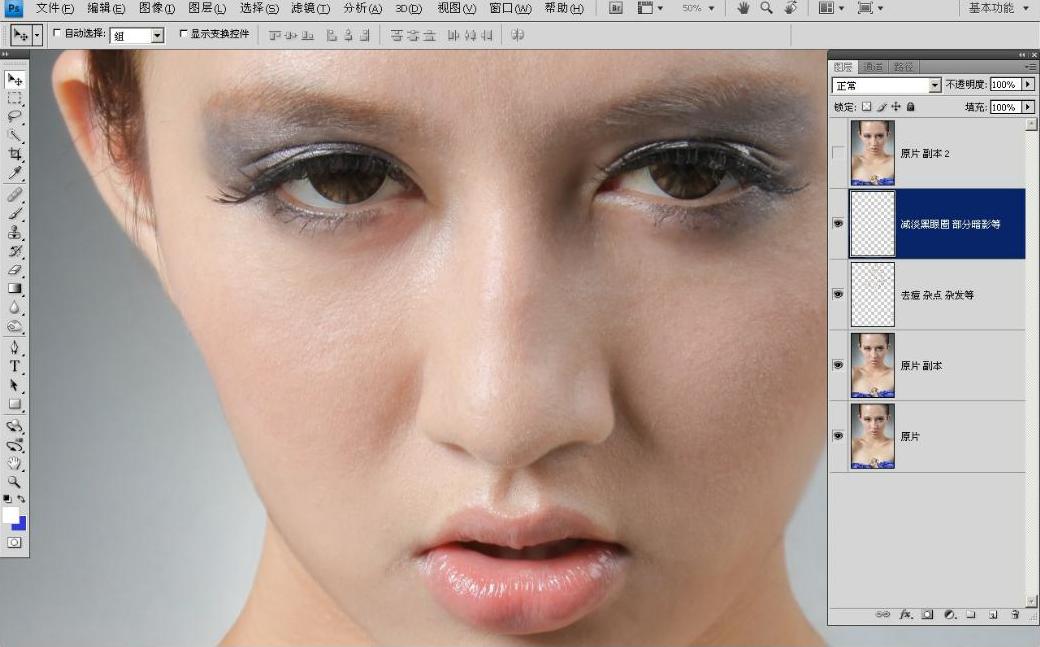Select the Hand tool in the toolbox
The height and width of the screenshot is (647, 1040).
coord(14,463)
